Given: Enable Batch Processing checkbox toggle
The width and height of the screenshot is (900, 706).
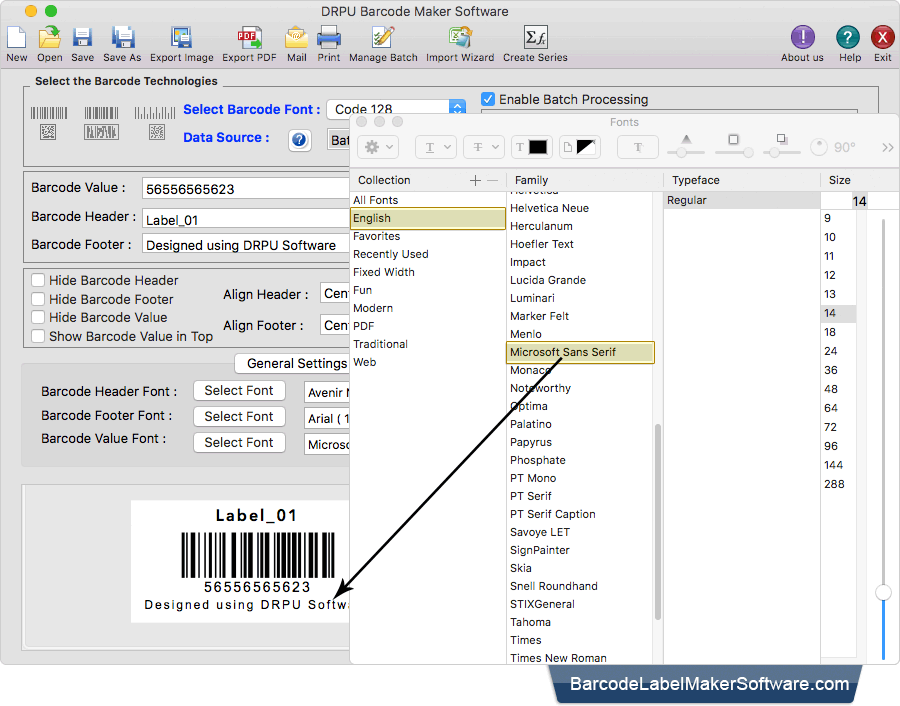Looking at the screenshot, I should [x=488, y=99].
